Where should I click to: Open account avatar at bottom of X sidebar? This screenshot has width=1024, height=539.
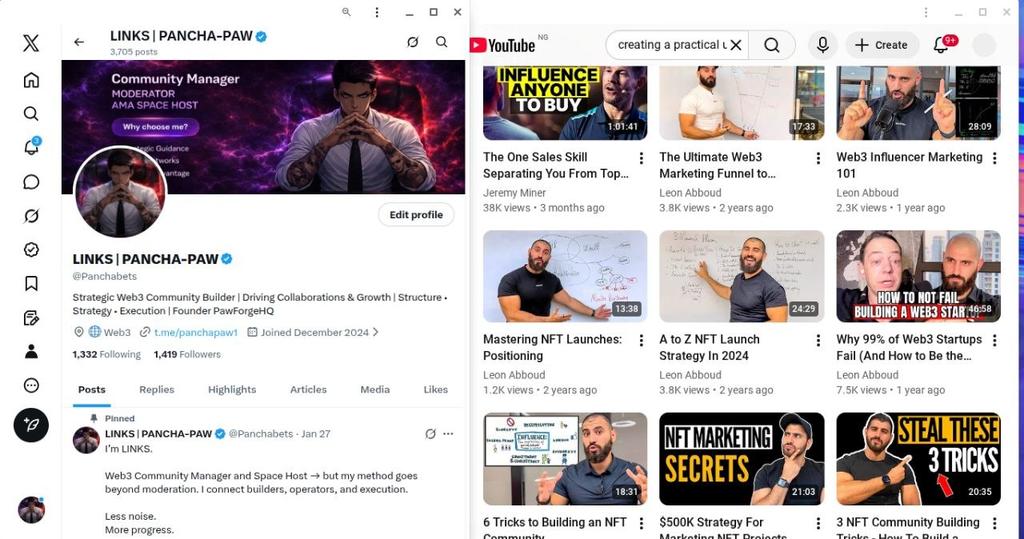[x=31, y=510]
